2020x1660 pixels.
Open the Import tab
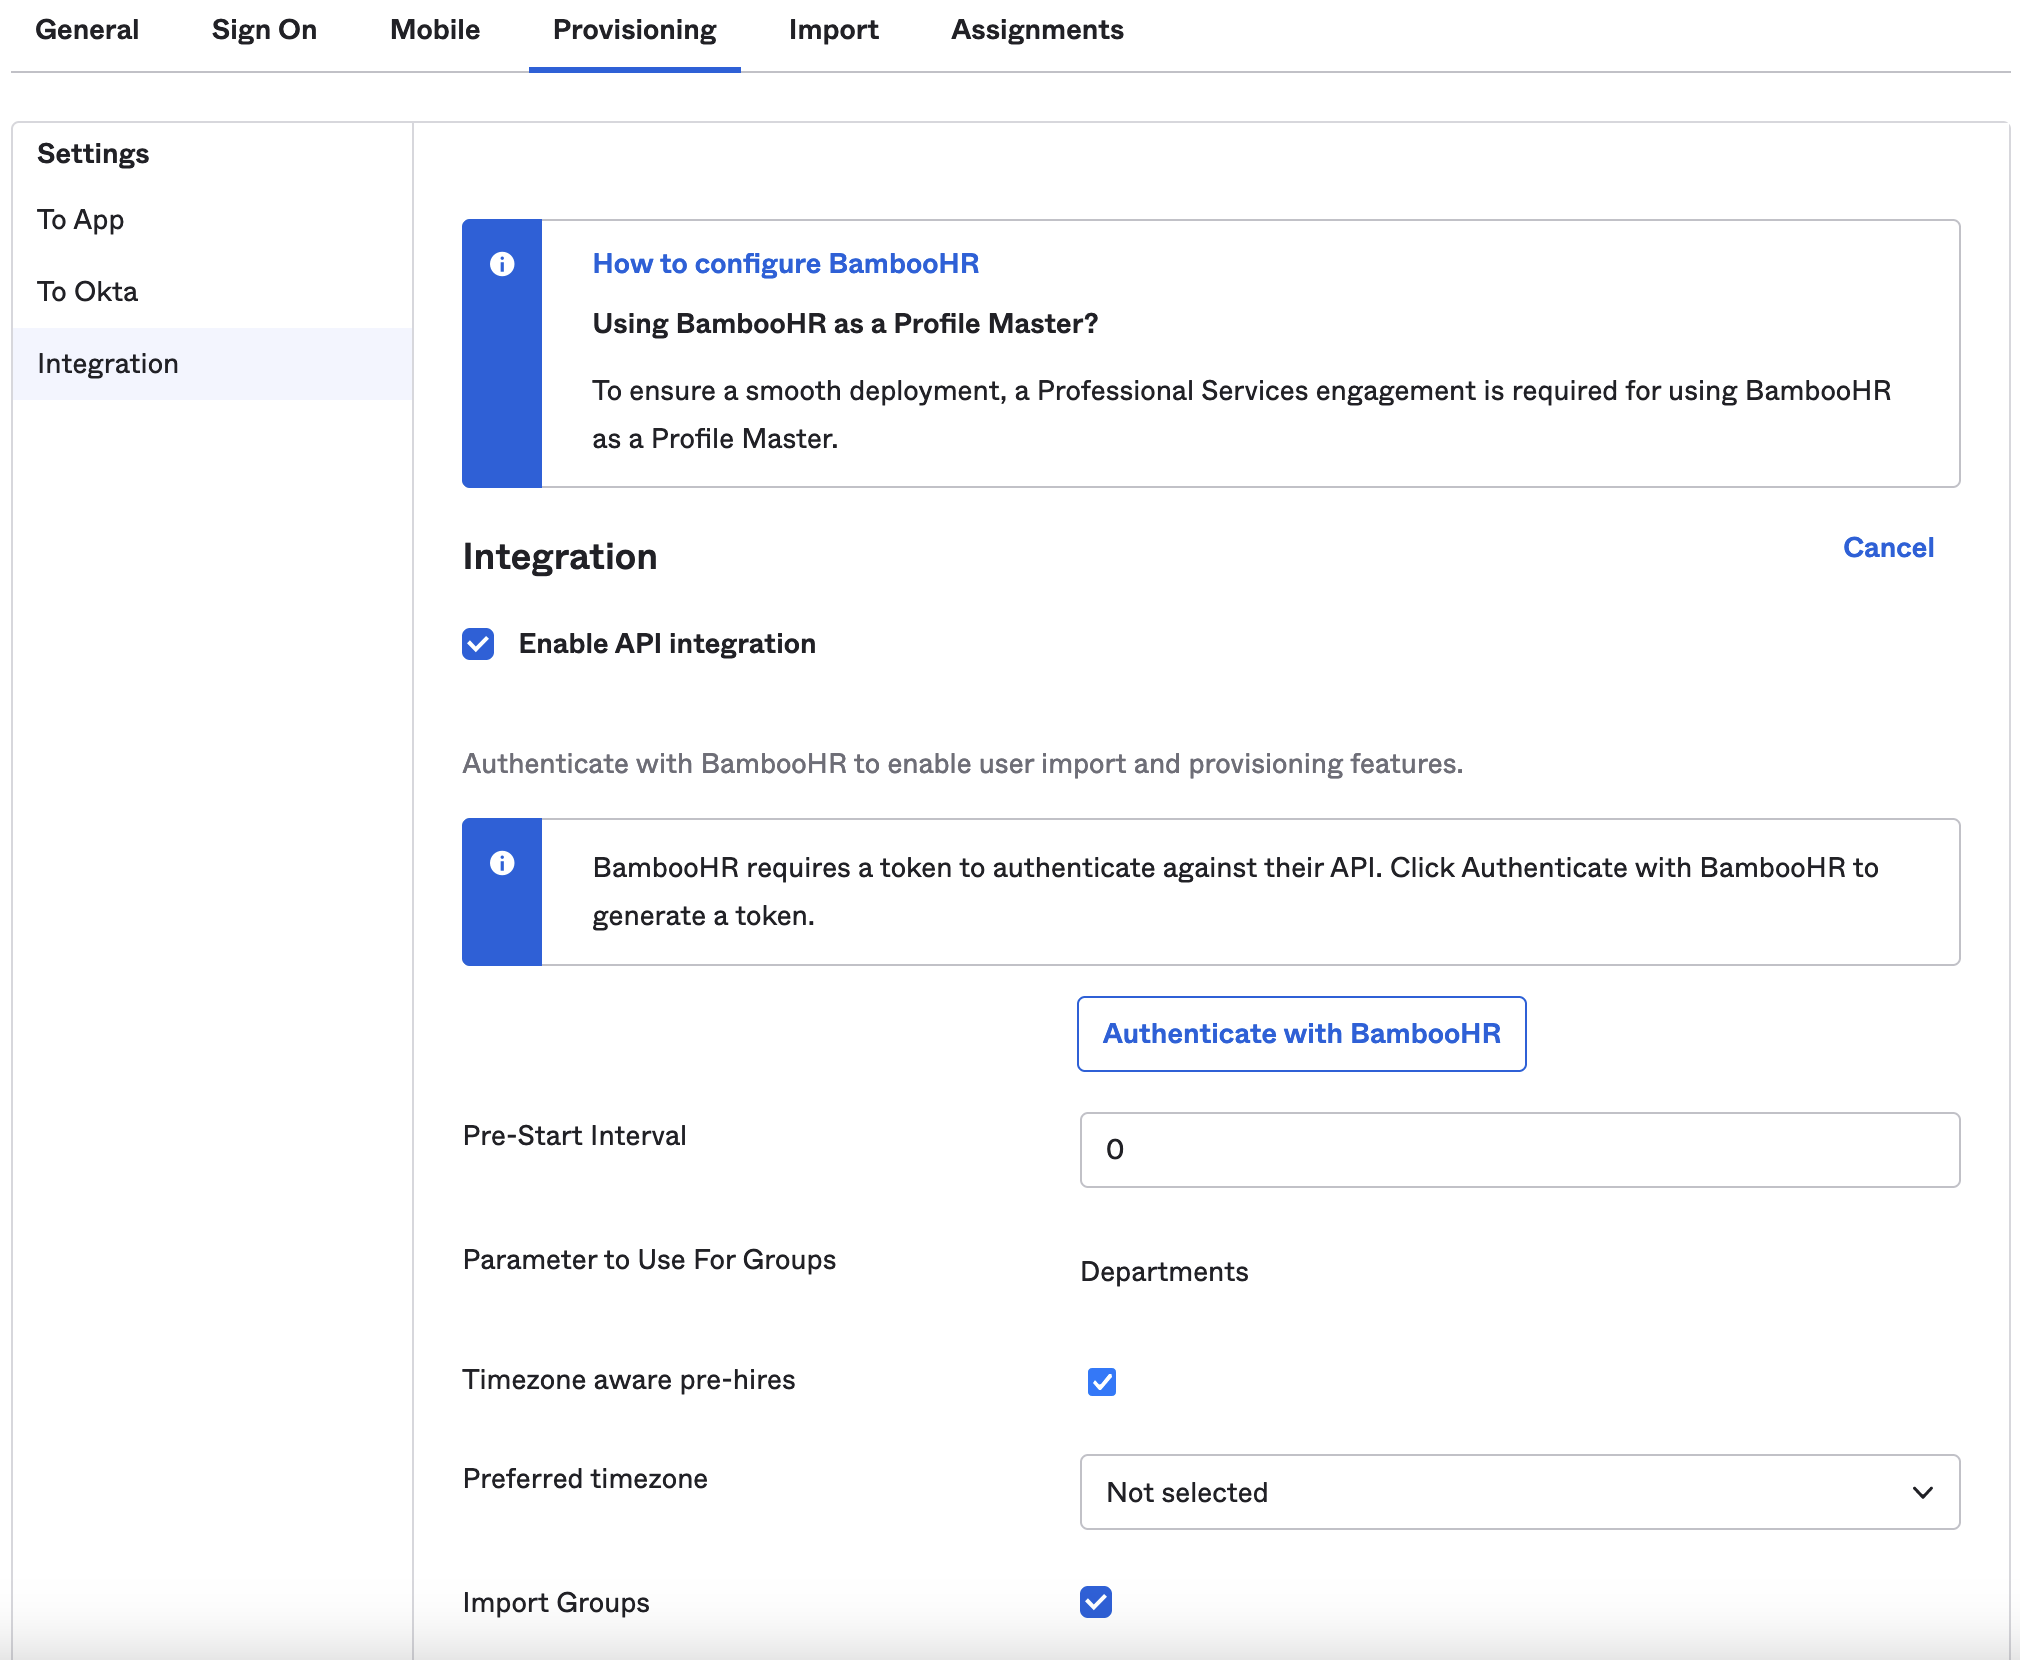coord(833,30)
